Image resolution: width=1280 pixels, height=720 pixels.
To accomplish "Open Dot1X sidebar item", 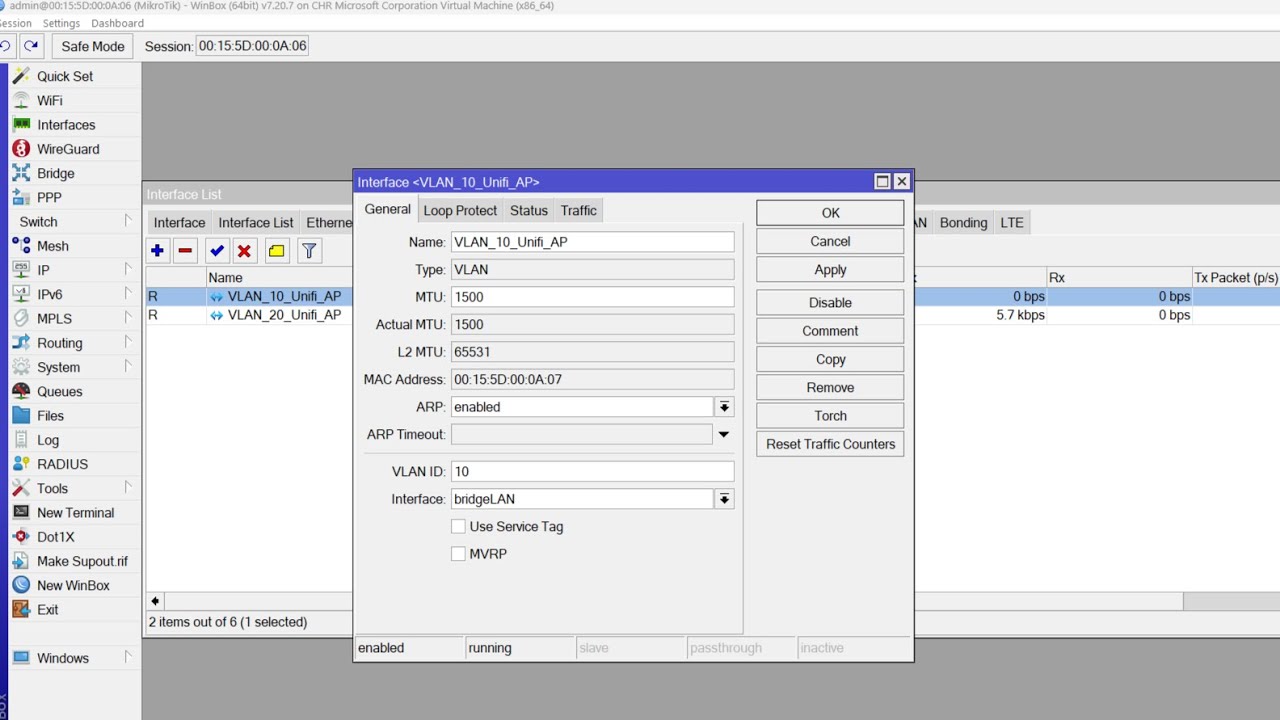I will [x=55, y=537].
